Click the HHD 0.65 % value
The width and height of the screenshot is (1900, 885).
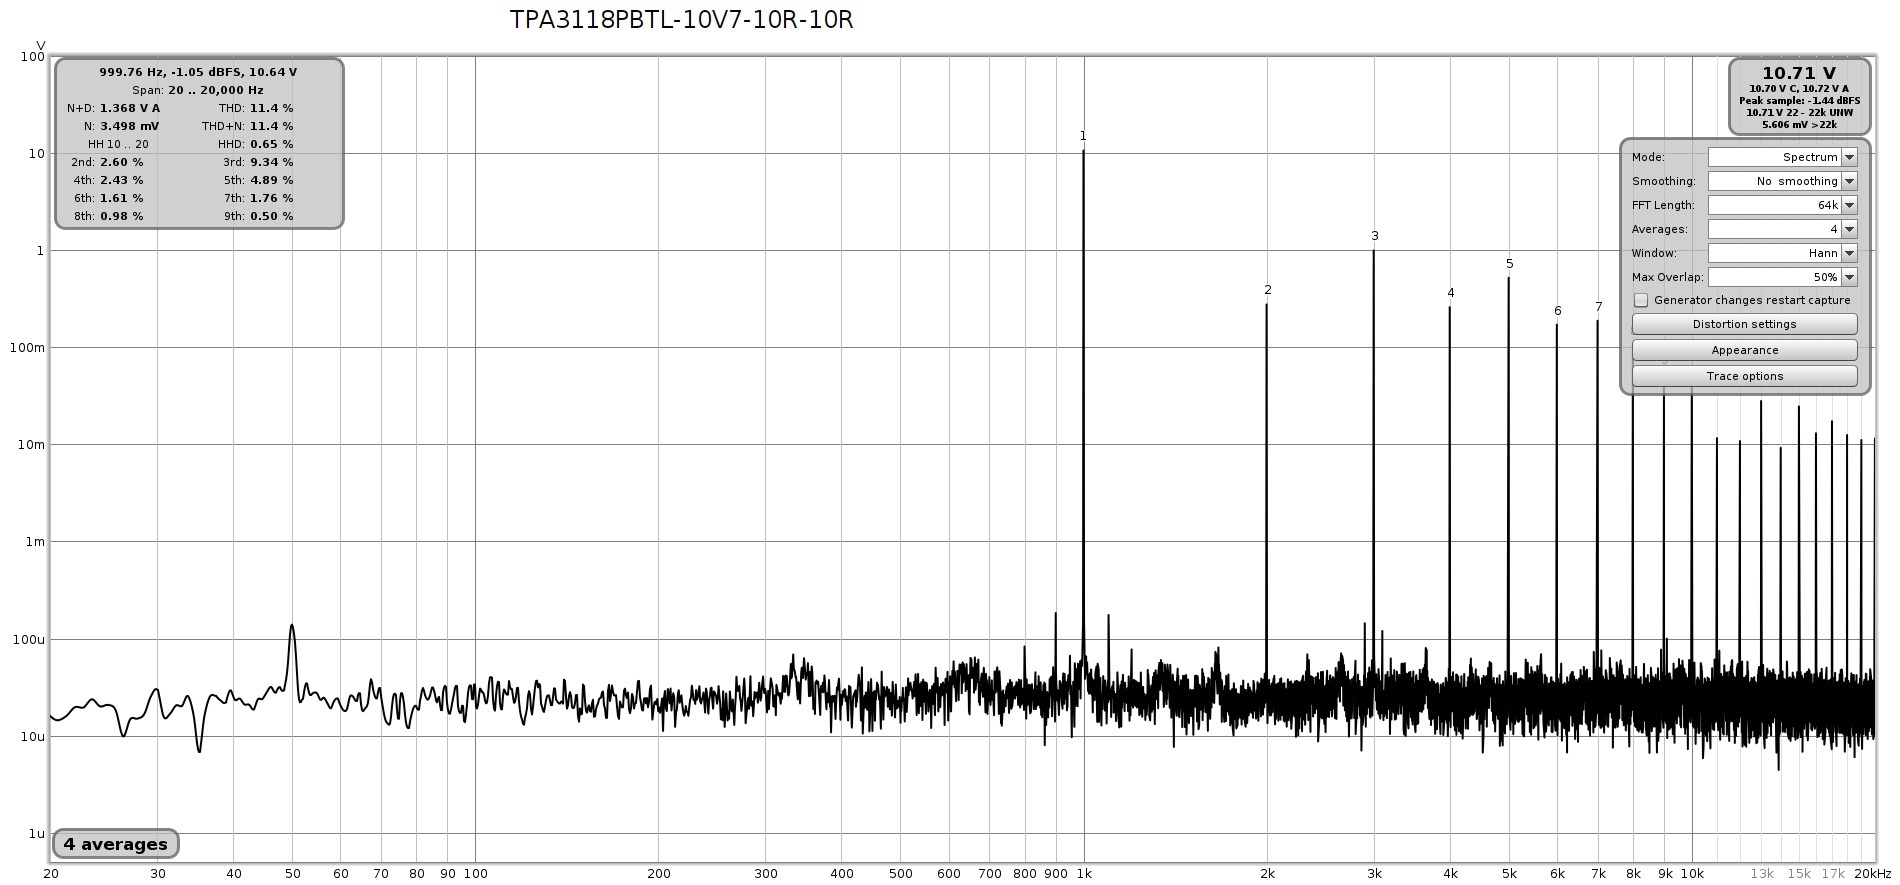point(271,144)
